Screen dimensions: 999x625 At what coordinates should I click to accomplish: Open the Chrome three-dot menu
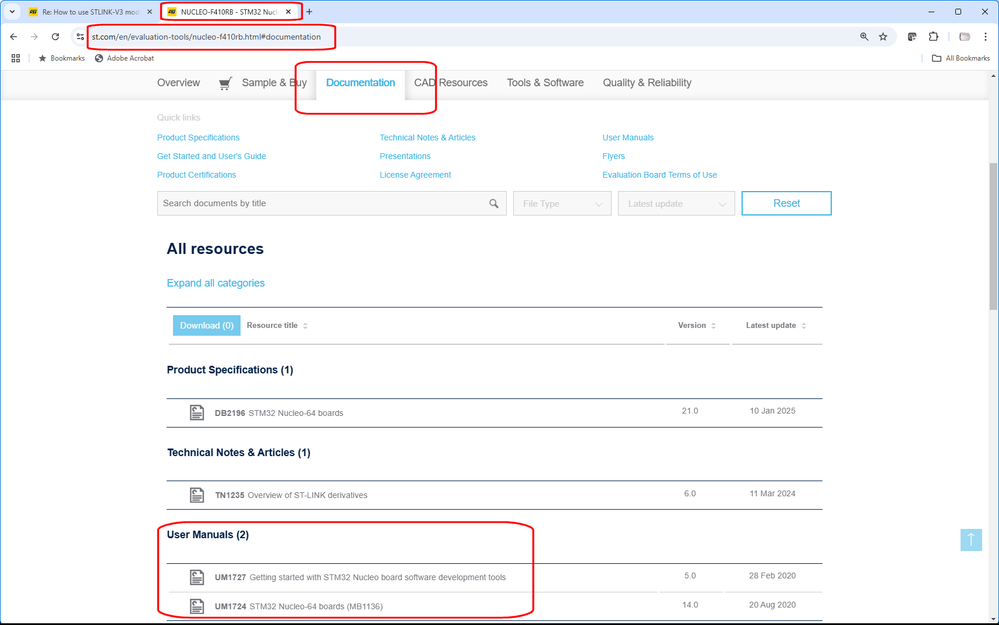pyautogui.click(x=985, y=37)
